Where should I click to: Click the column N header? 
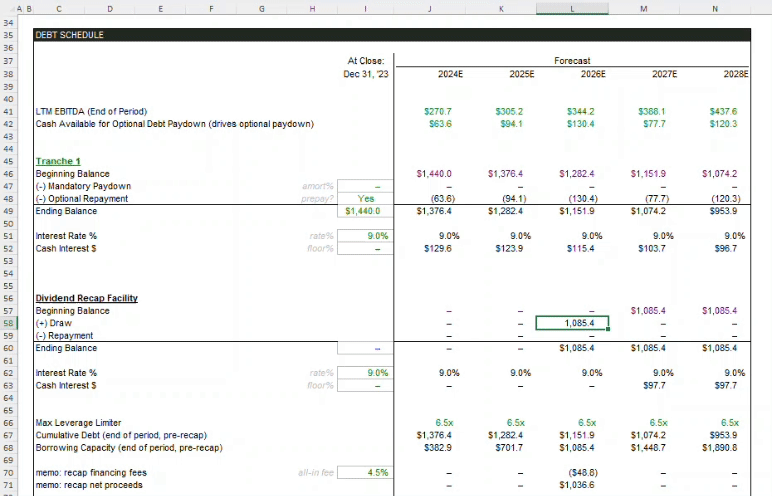(x=714, y=9)
